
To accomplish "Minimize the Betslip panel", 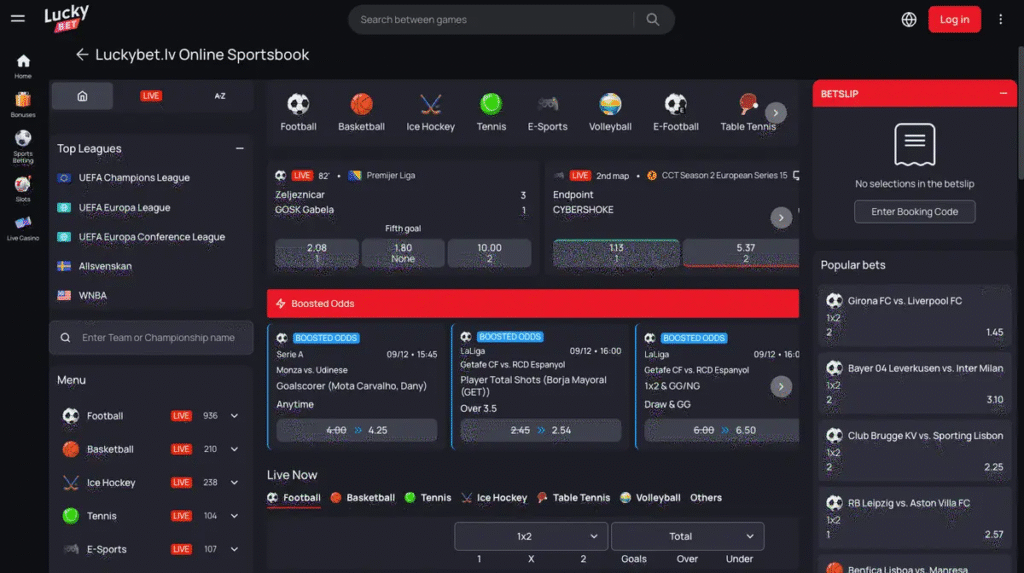I will [1003, 93].
